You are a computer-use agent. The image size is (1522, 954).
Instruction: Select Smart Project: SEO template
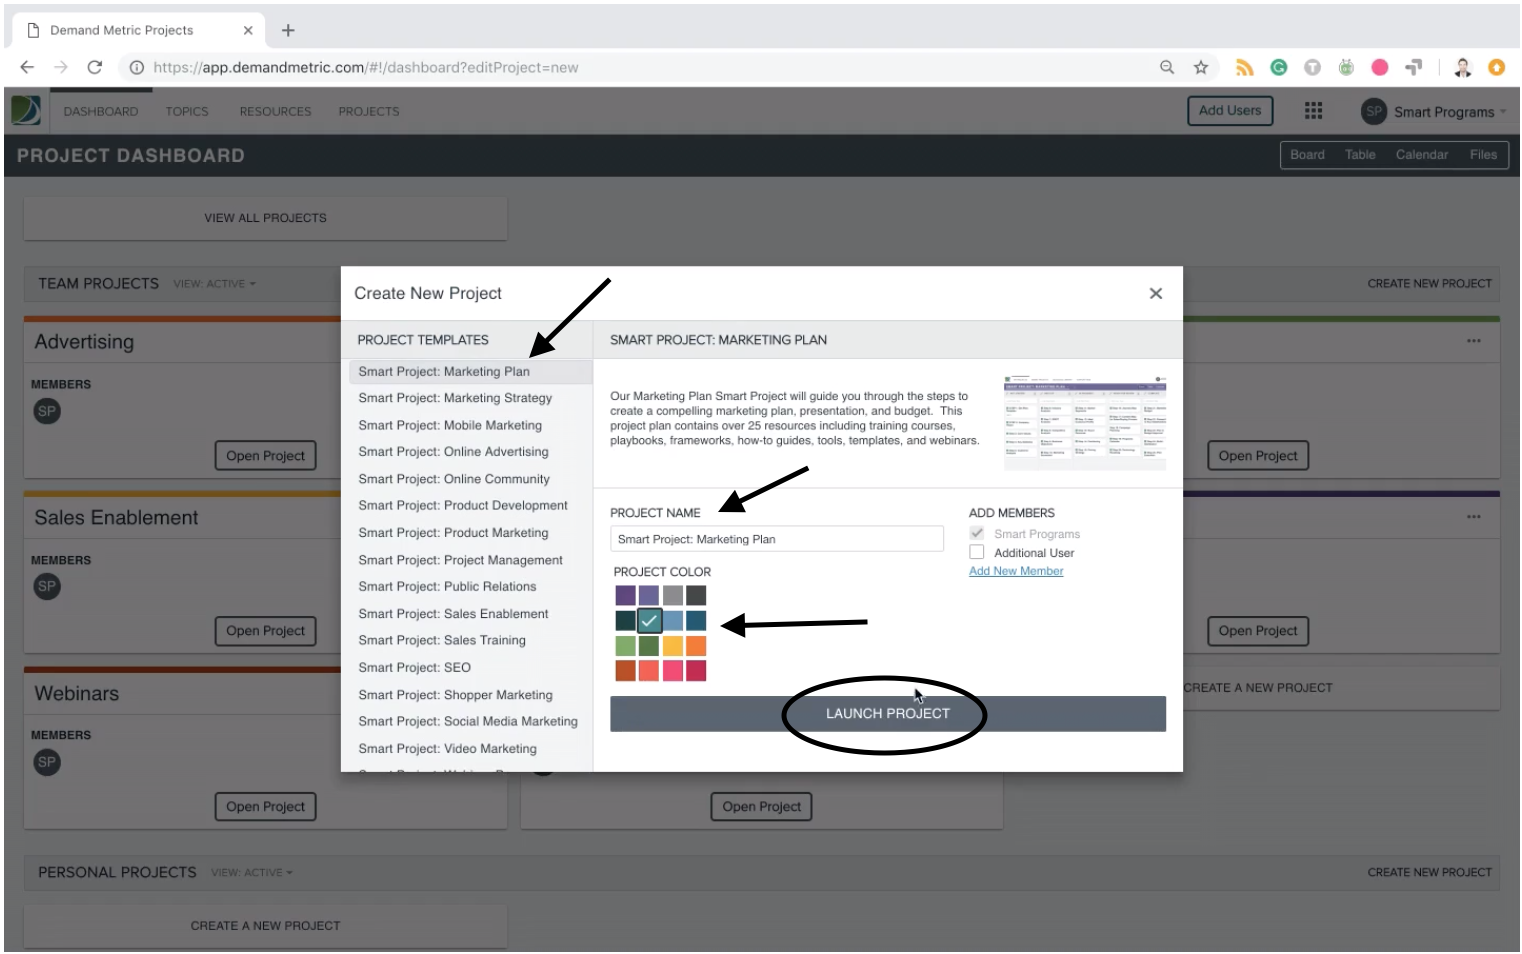pyautogui.click(x=414, y=667)
